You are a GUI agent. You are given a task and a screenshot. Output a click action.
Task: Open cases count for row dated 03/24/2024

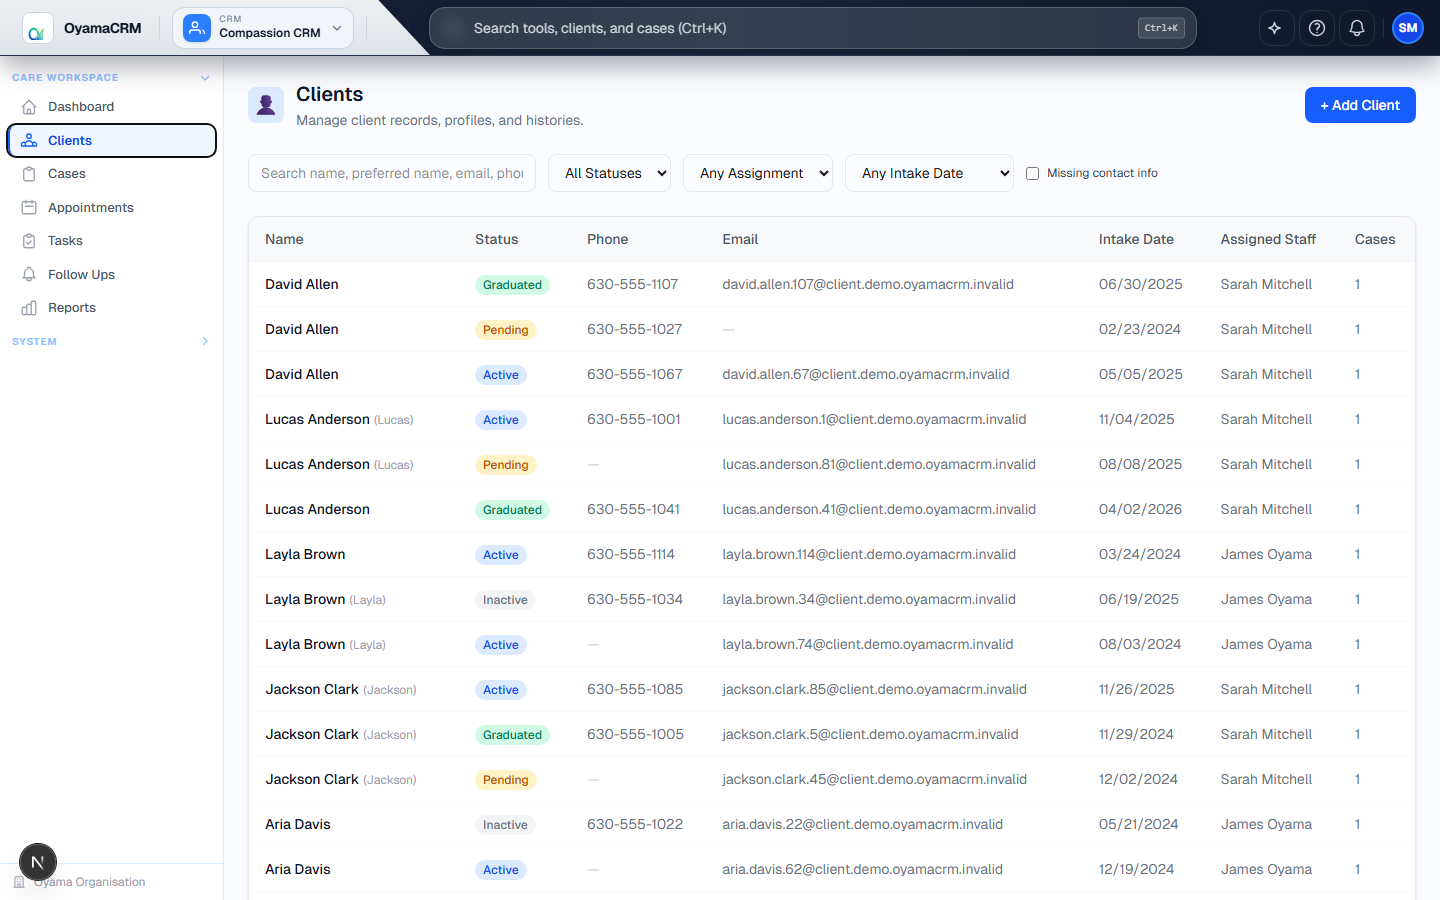click(1357, 554)
